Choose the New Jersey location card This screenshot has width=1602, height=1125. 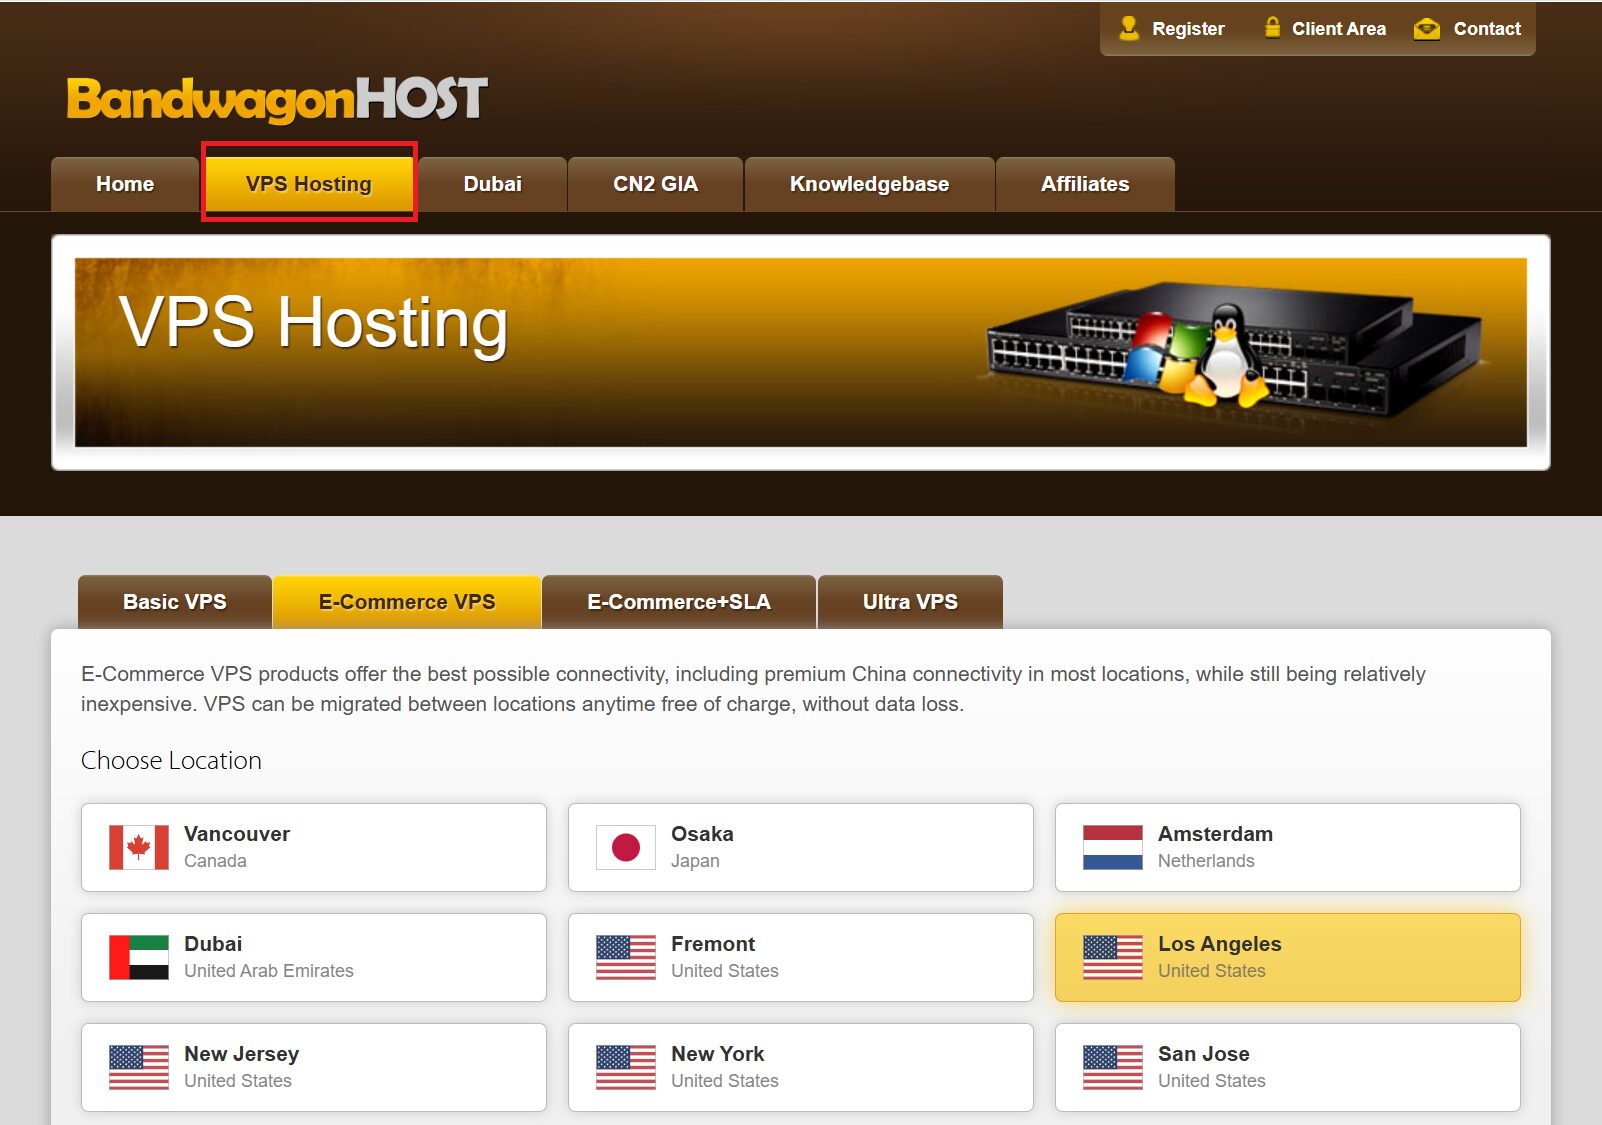pos(313,1067)
